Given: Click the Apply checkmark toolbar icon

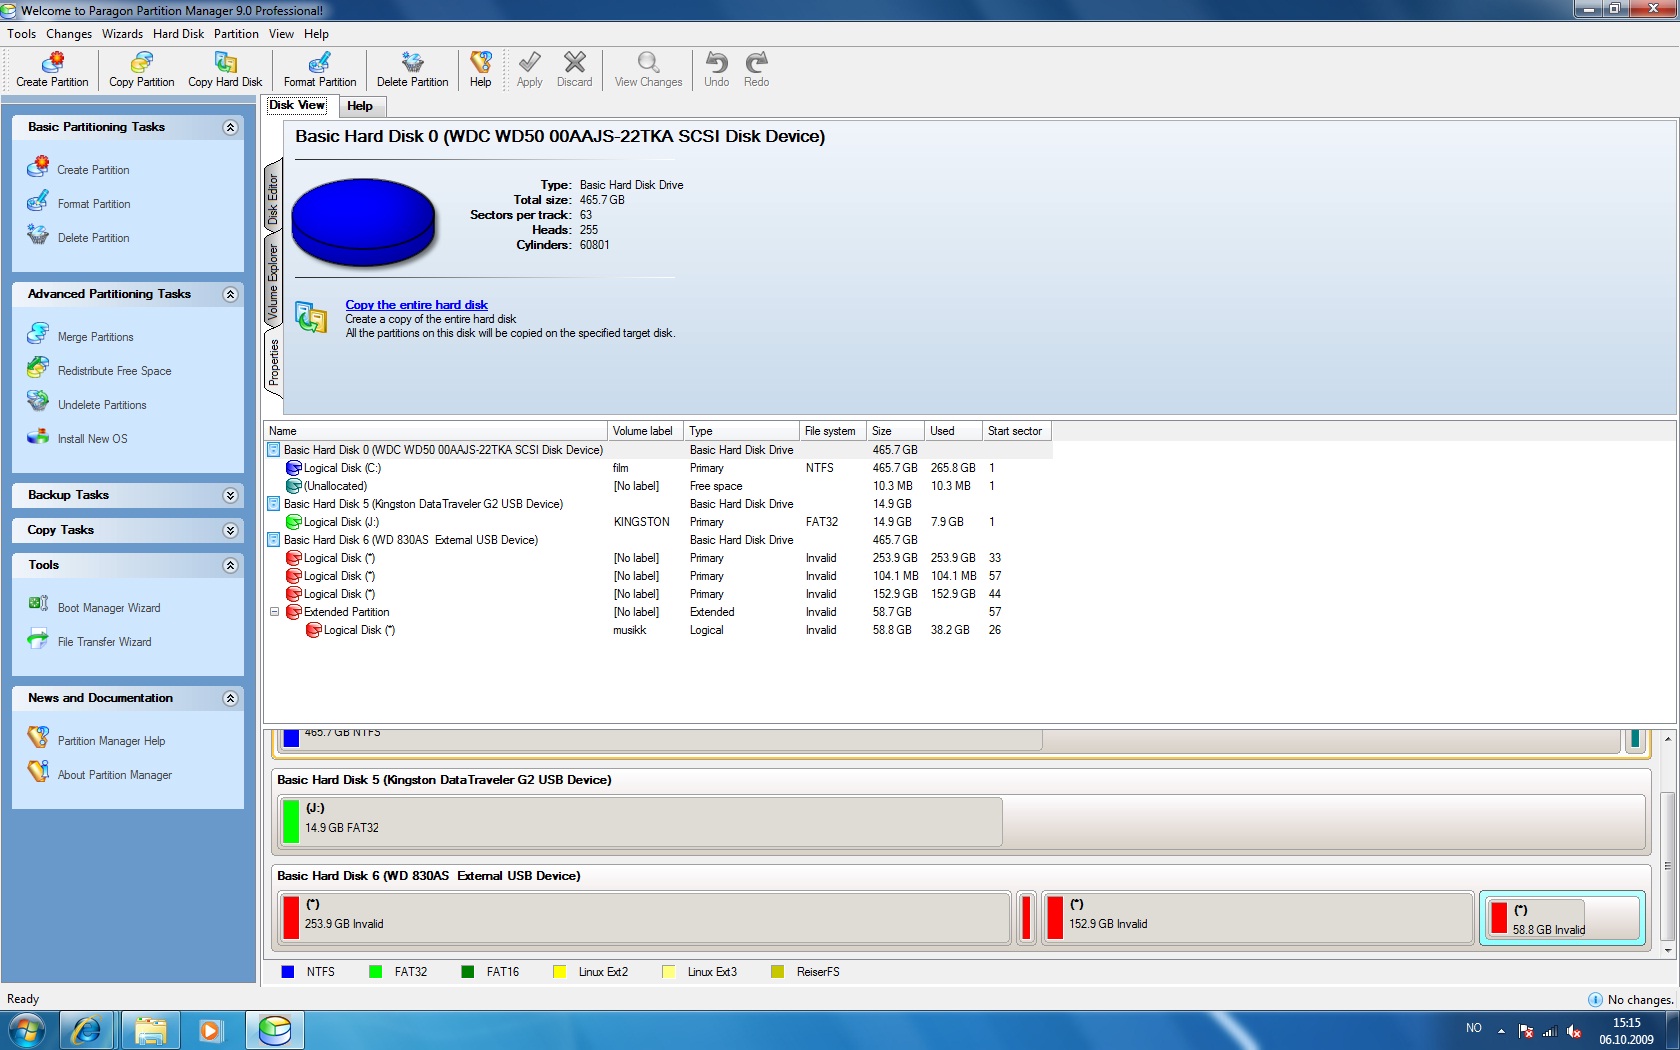Looking at the screenshot, I should (x=530, y=69).
